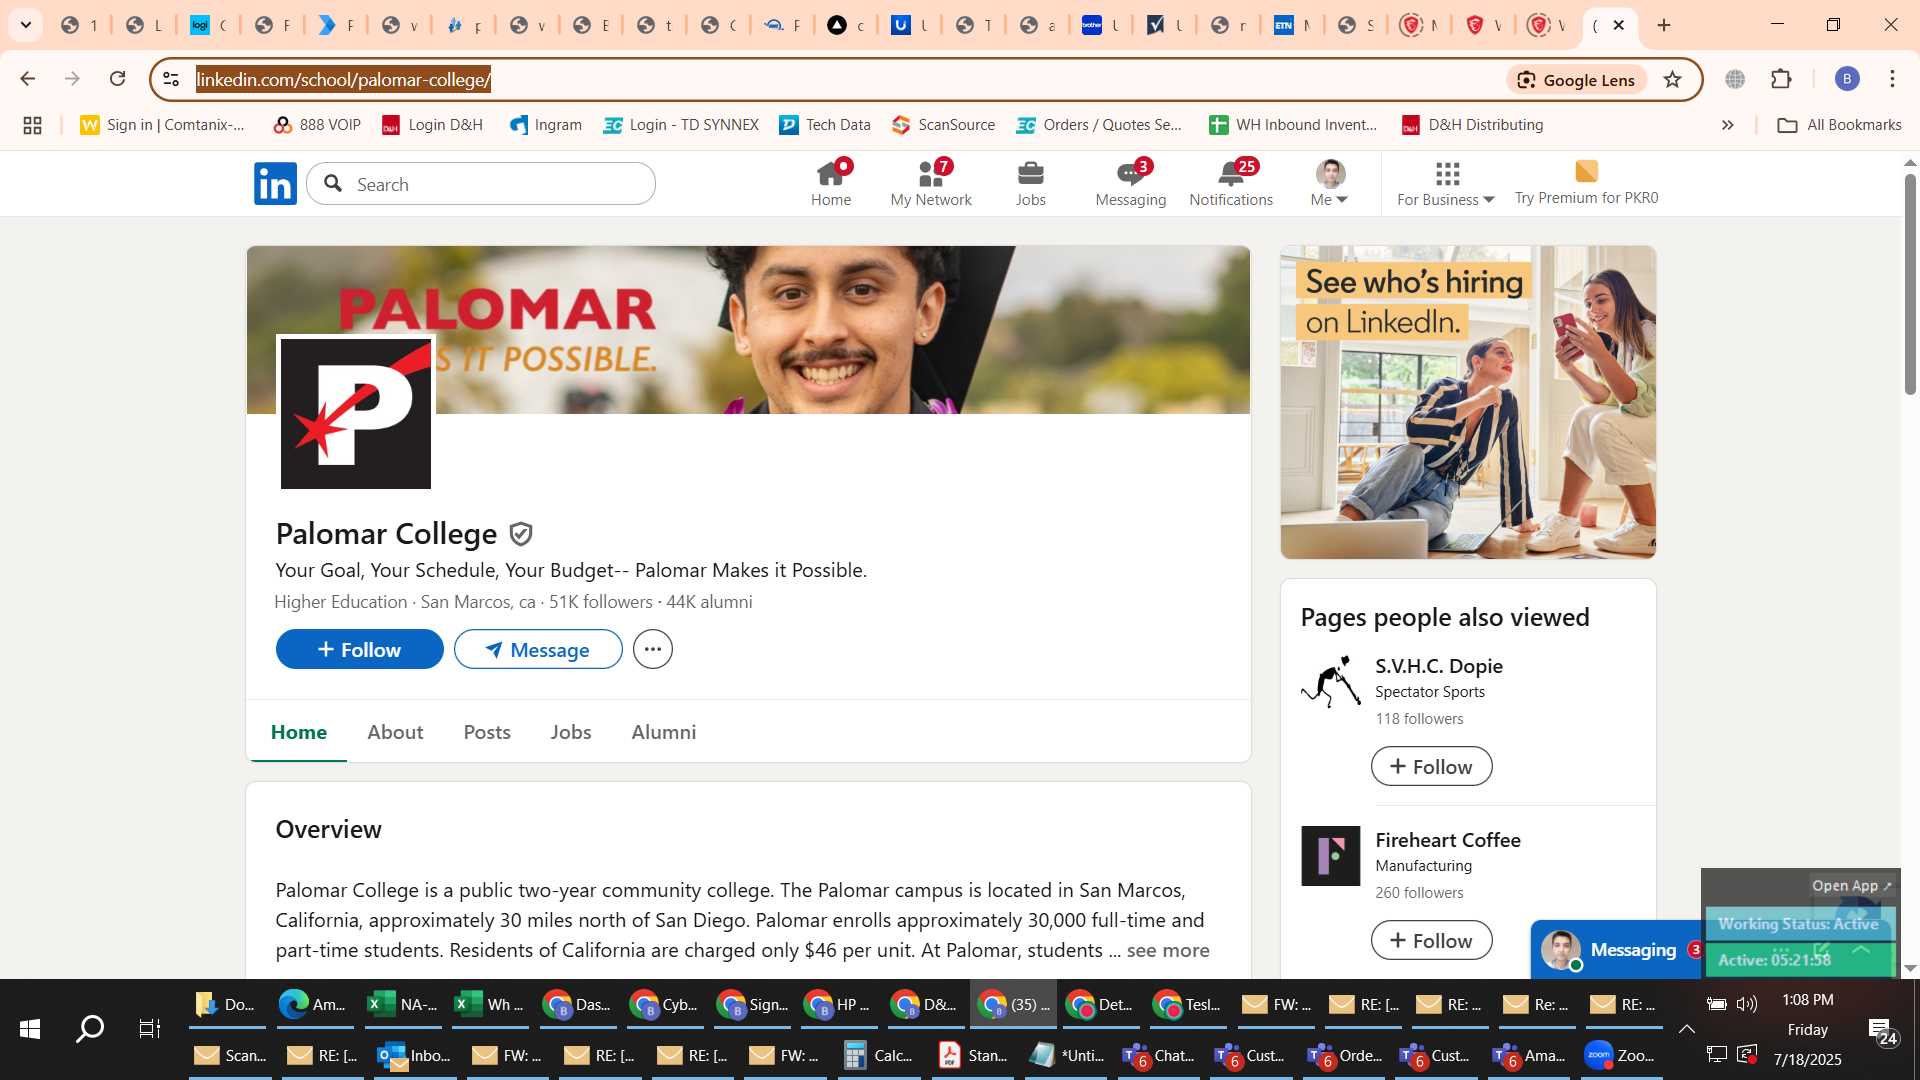Open the tab search dropdown arrow
Screen dimensions: 1920x1080
click(26, 25)
